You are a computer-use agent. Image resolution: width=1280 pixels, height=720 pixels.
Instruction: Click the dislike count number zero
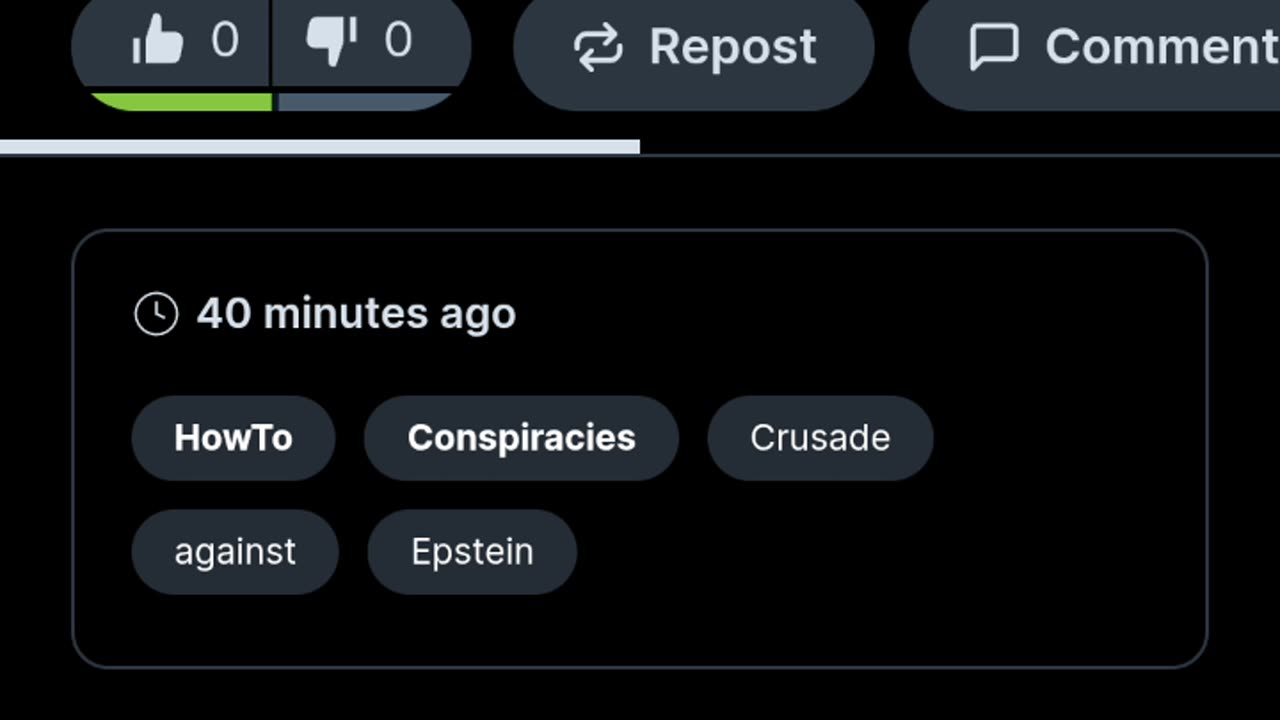[x=398, y=41]
